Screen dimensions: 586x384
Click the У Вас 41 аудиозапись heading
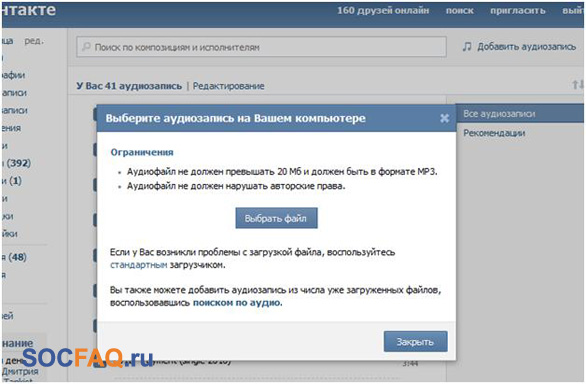[x=129, y=86]
